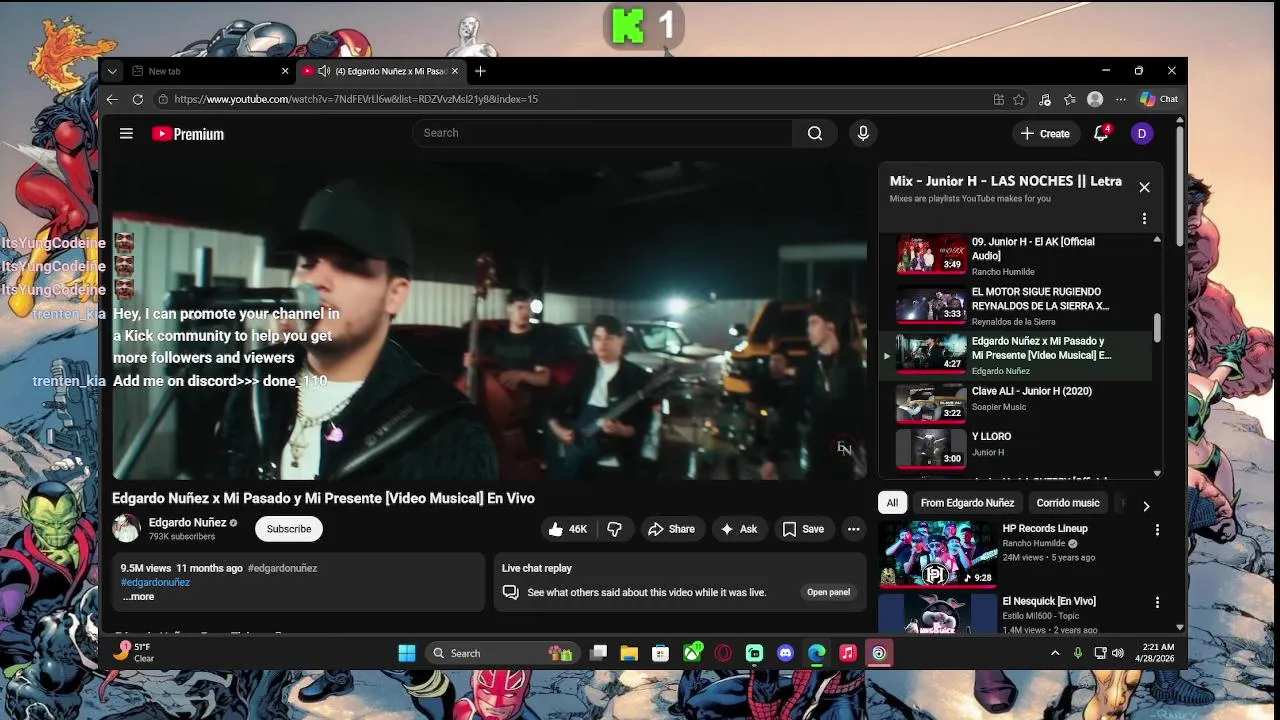Select the Corrido music chip
Screen dimensions: 1280x720
(1068, 503)
